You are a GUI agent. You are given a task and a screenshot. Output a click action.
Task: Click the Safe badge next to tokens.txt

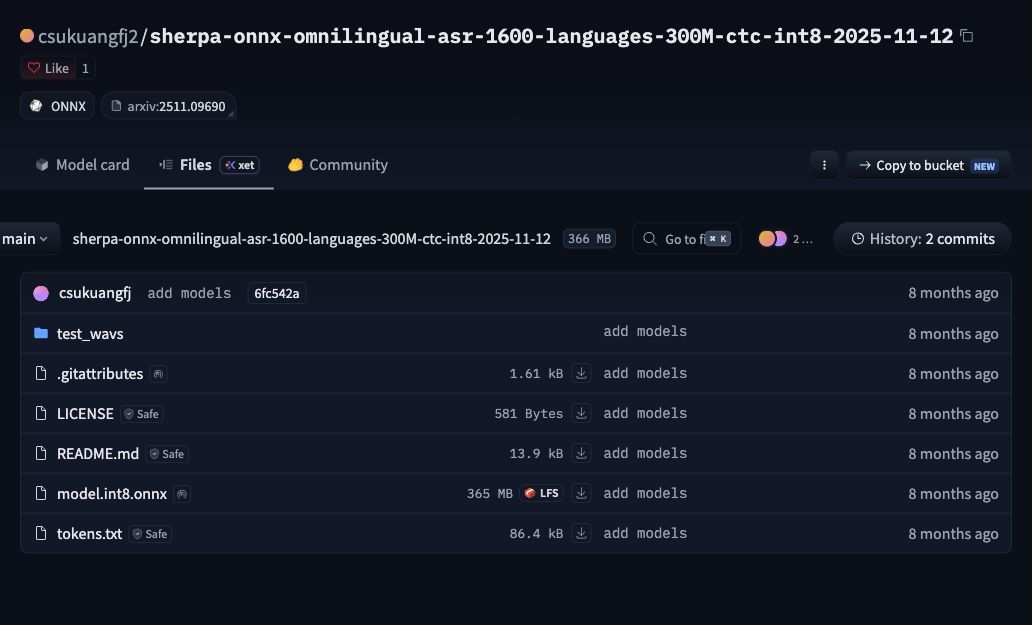click(x=150, y=534)
